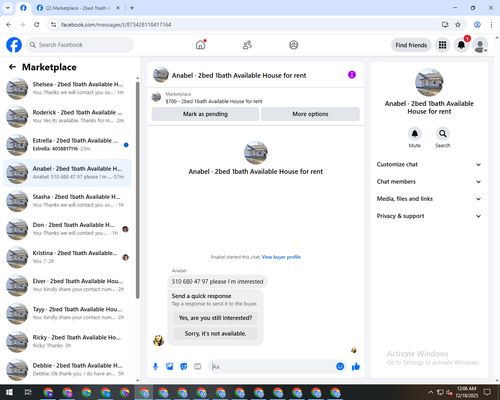The height and width of the screenshot is (400, 500).
Task: Click Find friends button
Action: (411, 45)
